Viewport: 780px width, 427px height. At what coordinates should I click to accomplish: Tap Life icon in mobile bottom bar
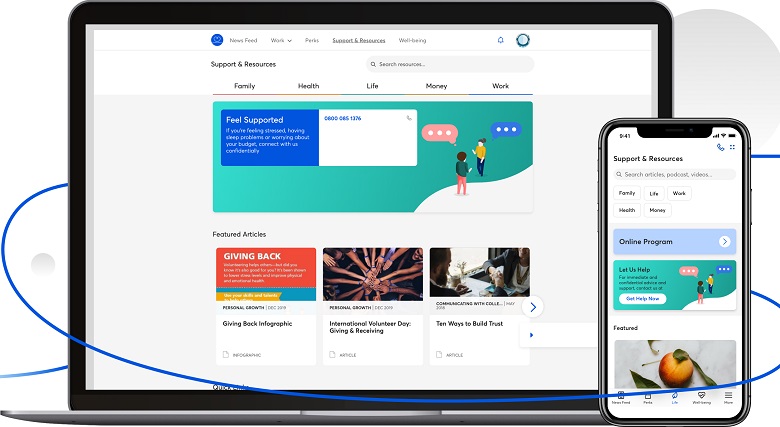pos(675,397)
